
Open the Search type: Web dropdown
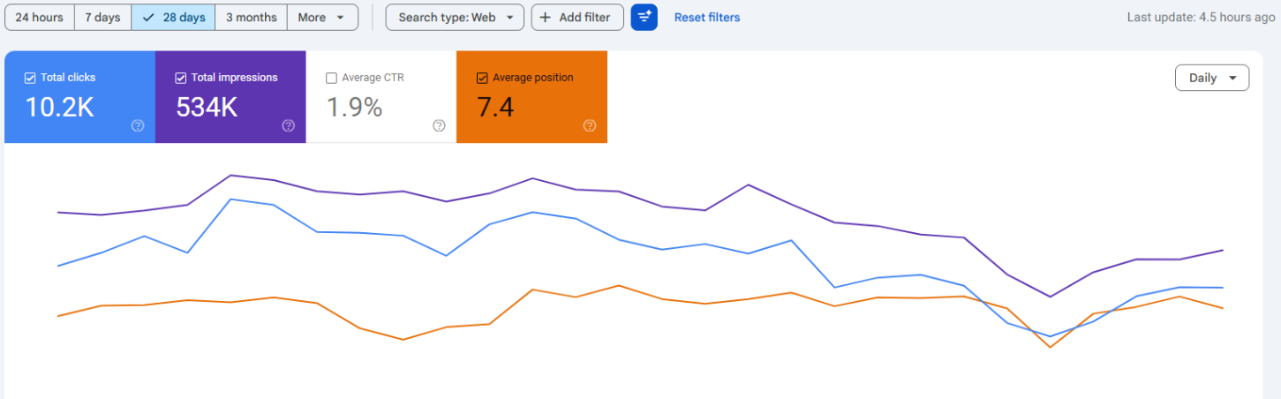click(455, 17)
